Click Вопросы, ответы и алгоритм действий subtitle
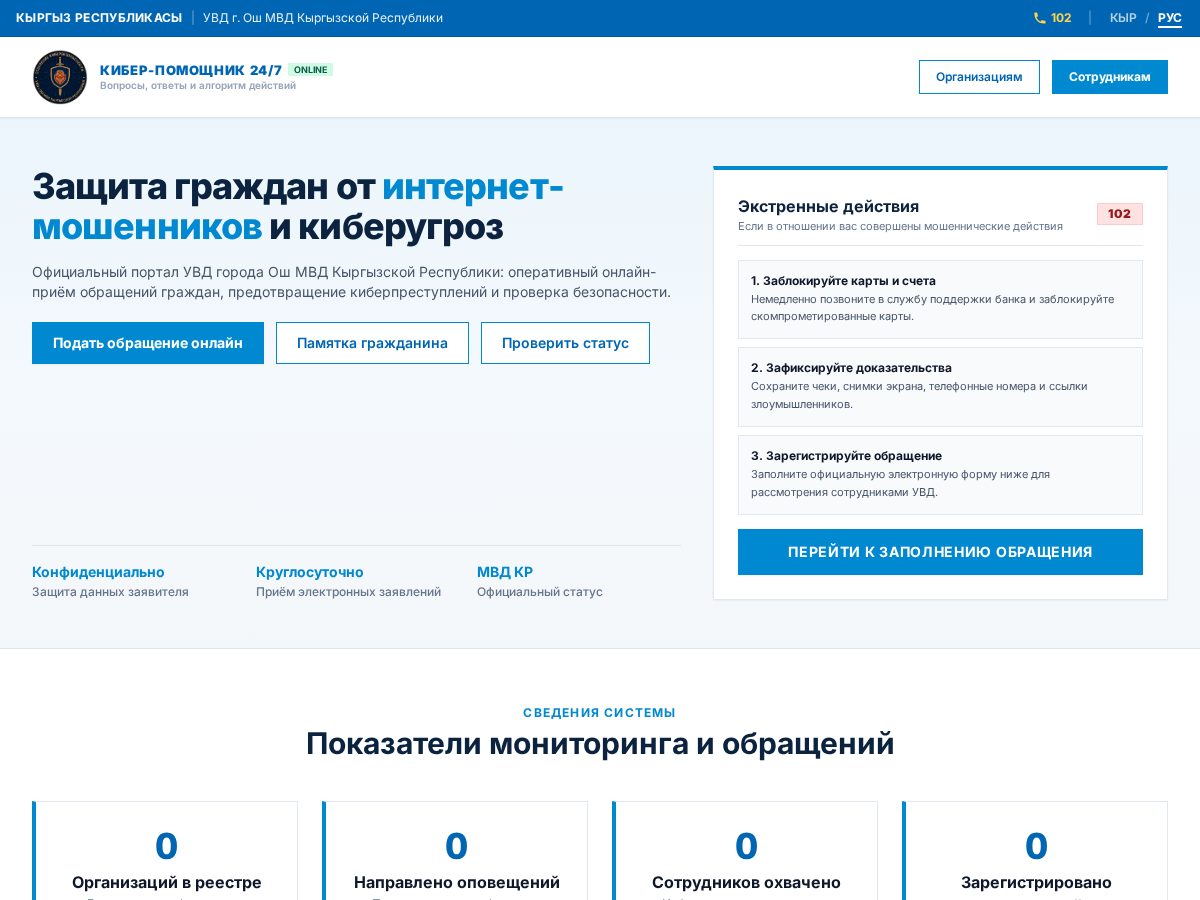Screen dimensions: 1200x900 click(198, 86)
